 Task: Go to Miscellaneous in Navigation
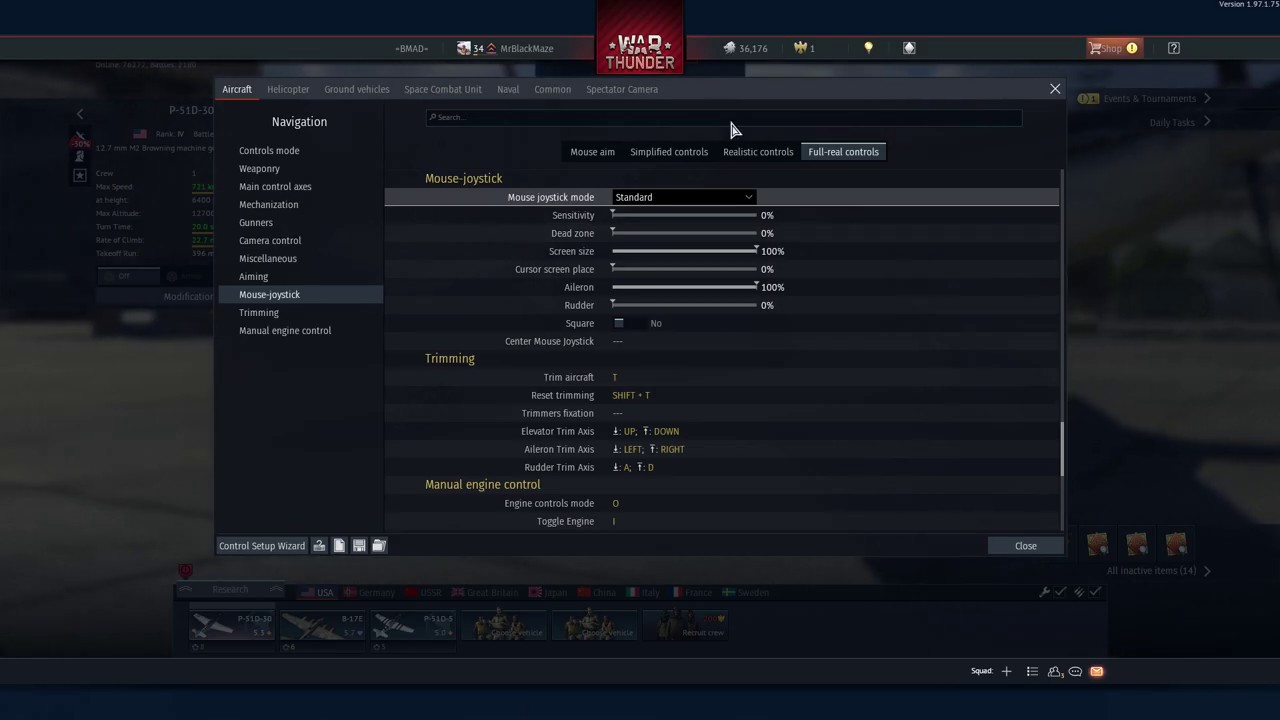268,259
